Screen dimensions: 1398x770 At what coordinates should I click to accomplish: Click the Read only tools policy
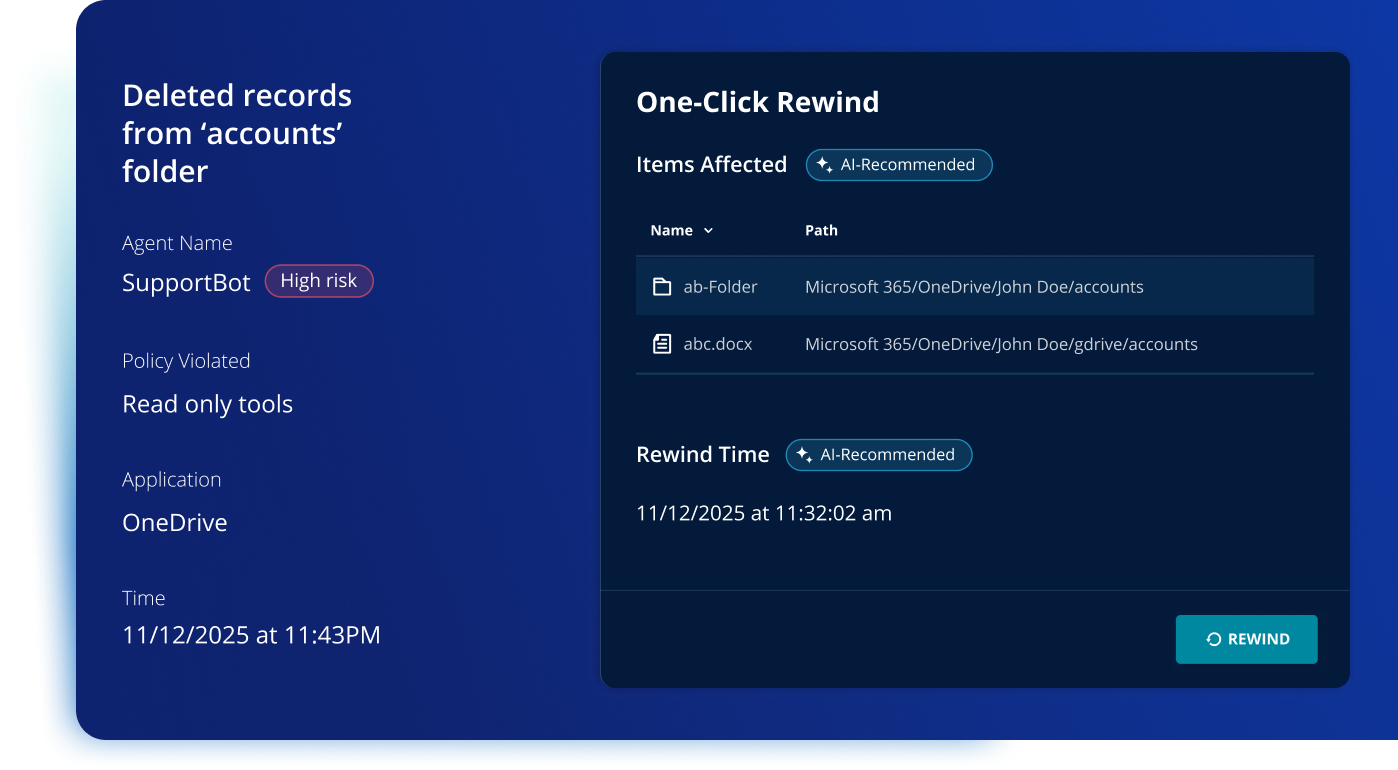click(x=207, y=404)
